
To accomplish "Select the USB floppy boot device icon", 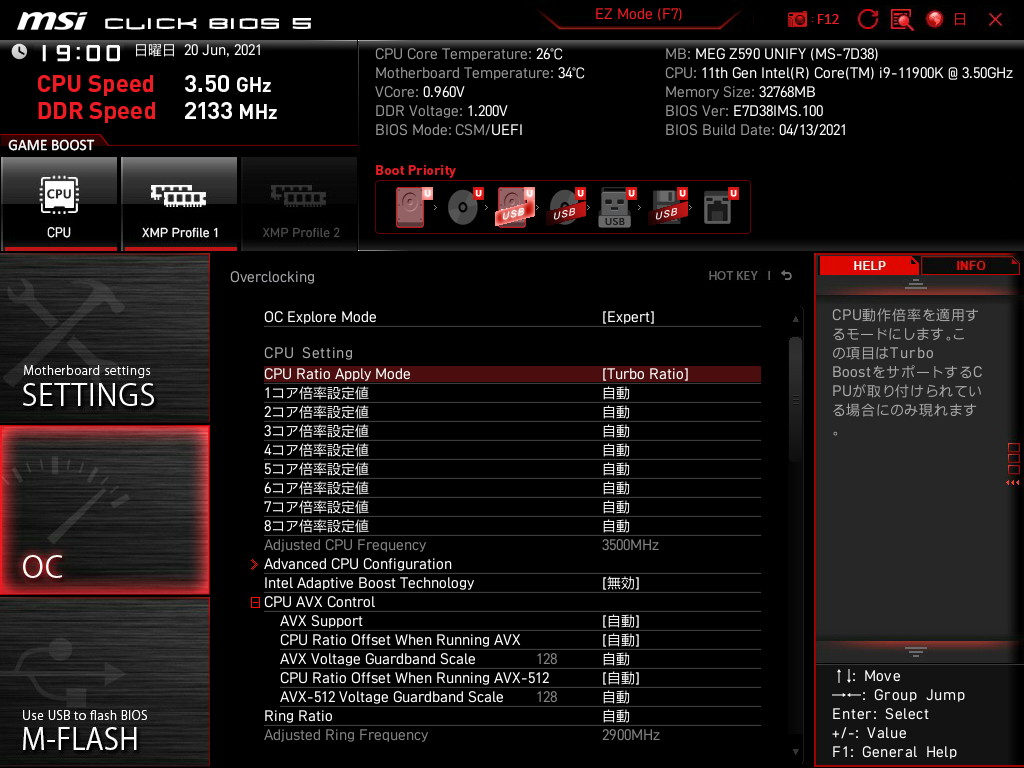I will 667,207.
